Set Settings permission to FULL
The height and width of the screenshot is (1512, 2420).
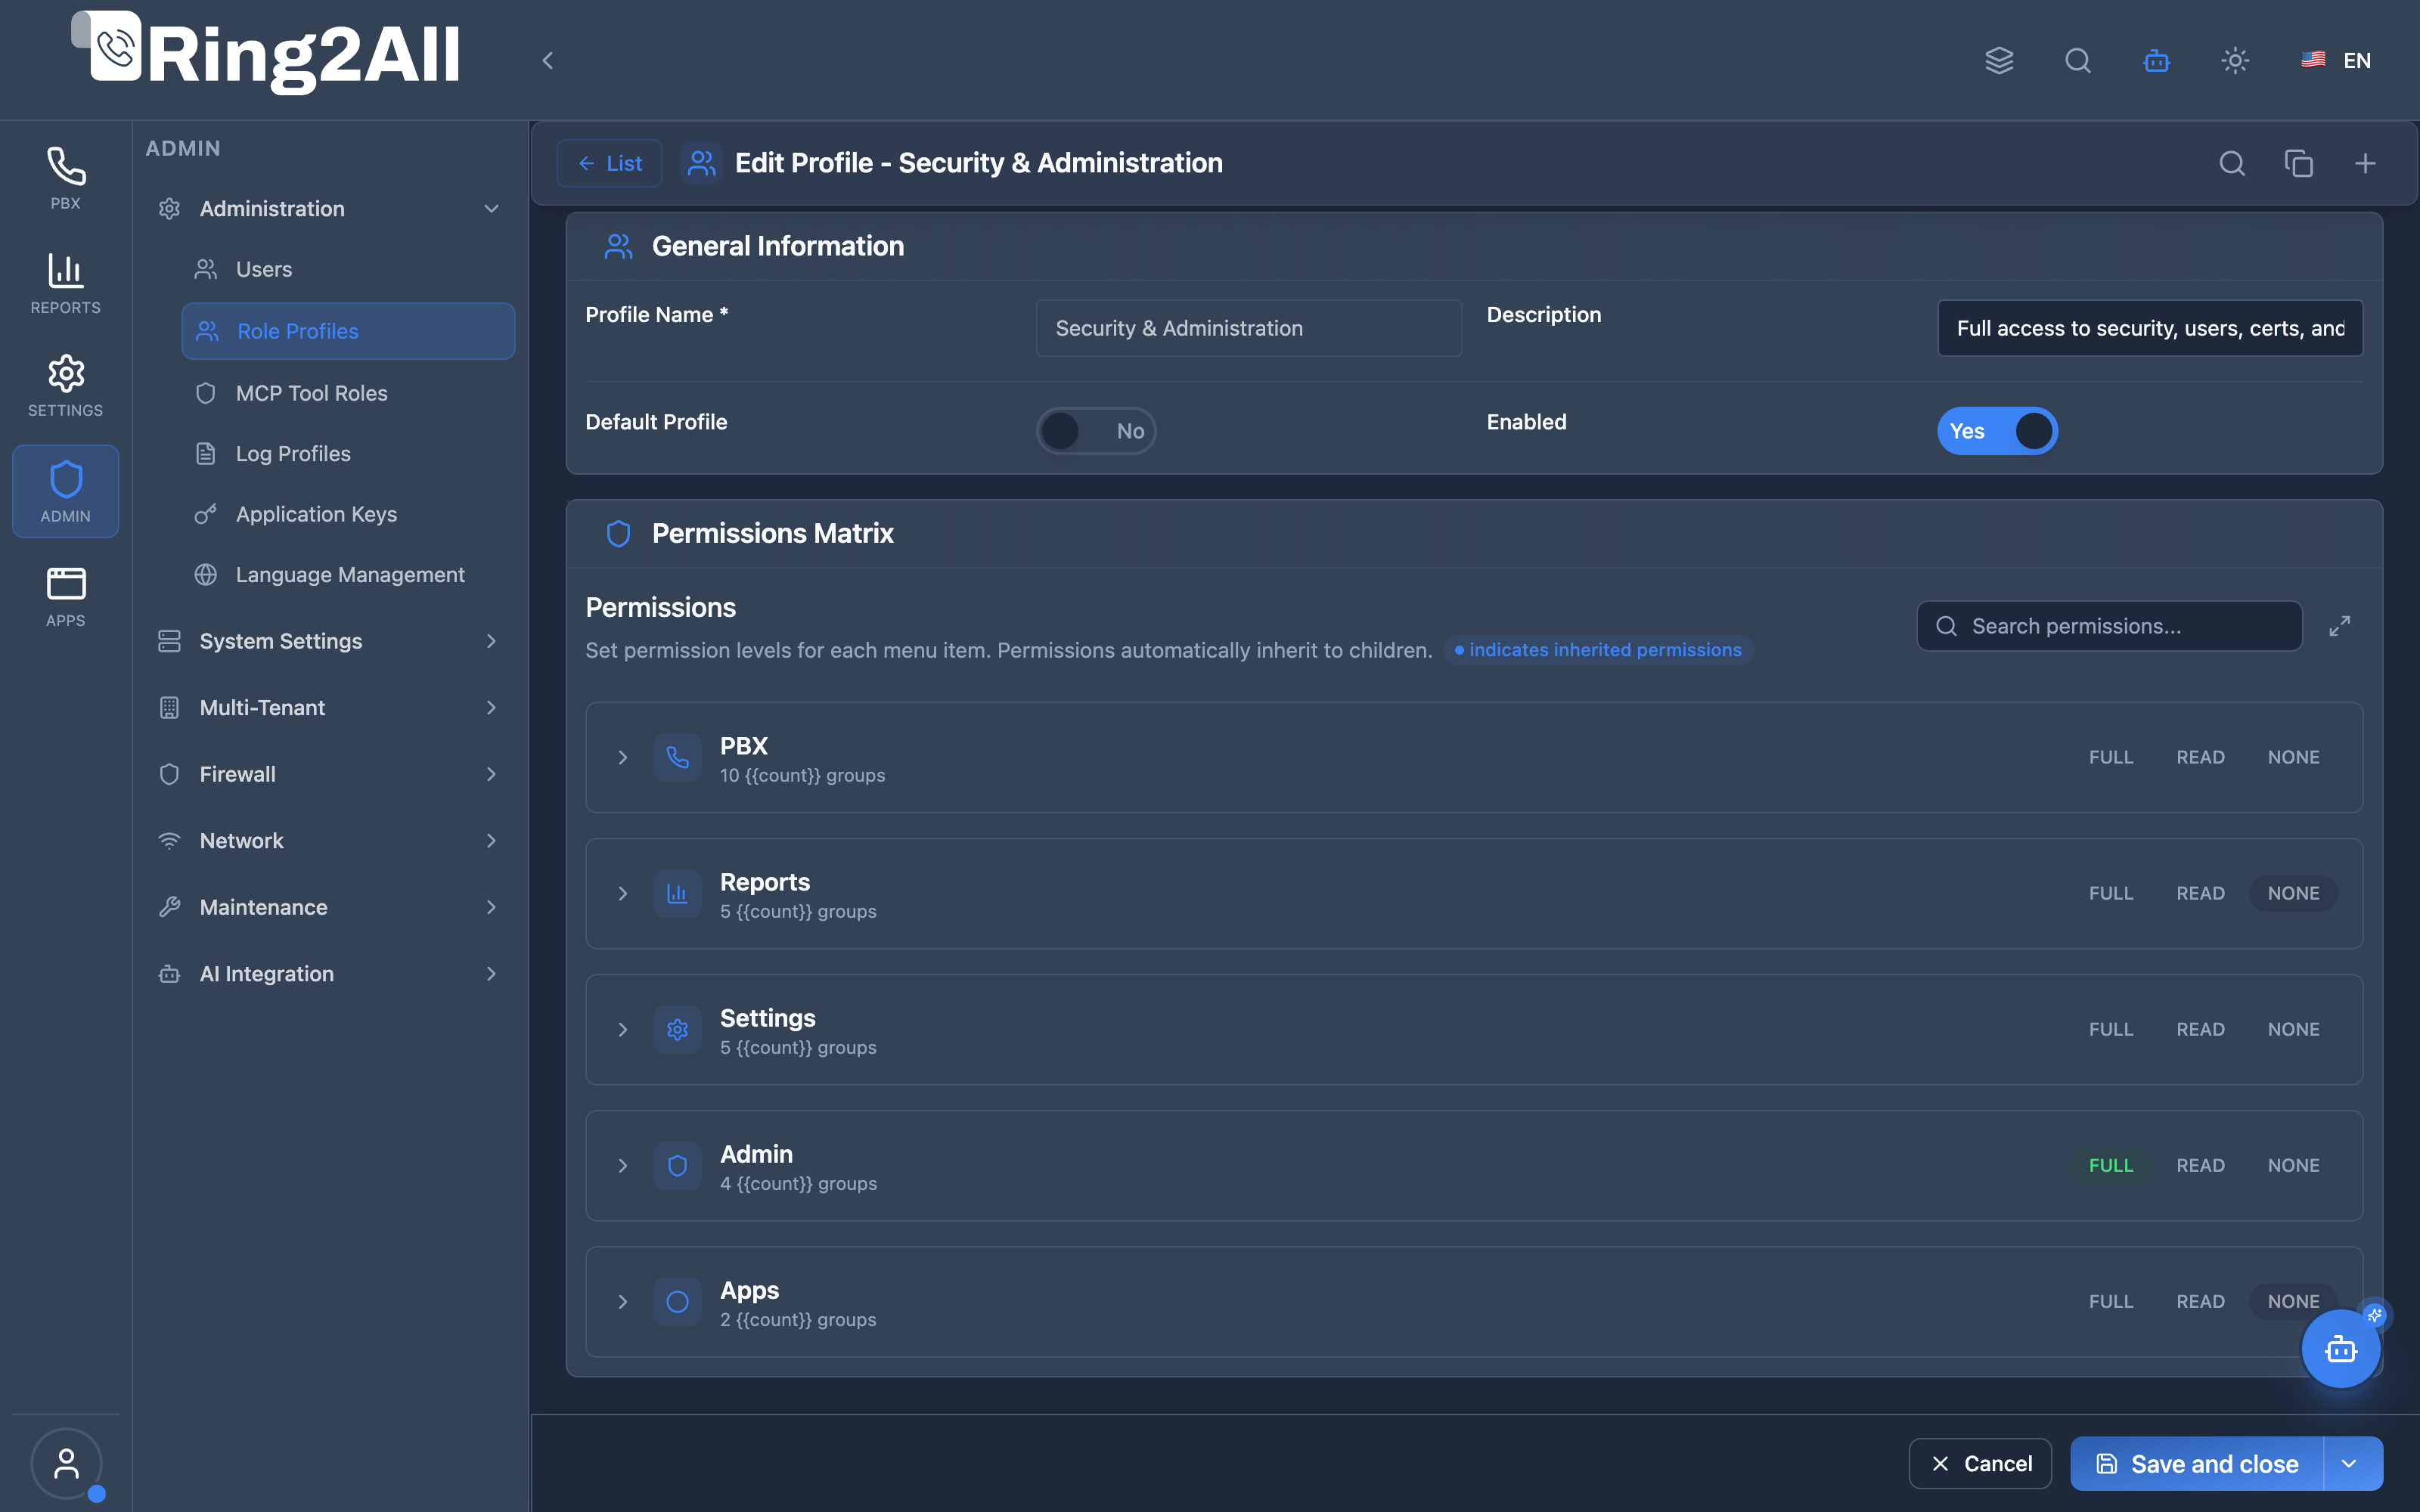pos(2111,1029)
